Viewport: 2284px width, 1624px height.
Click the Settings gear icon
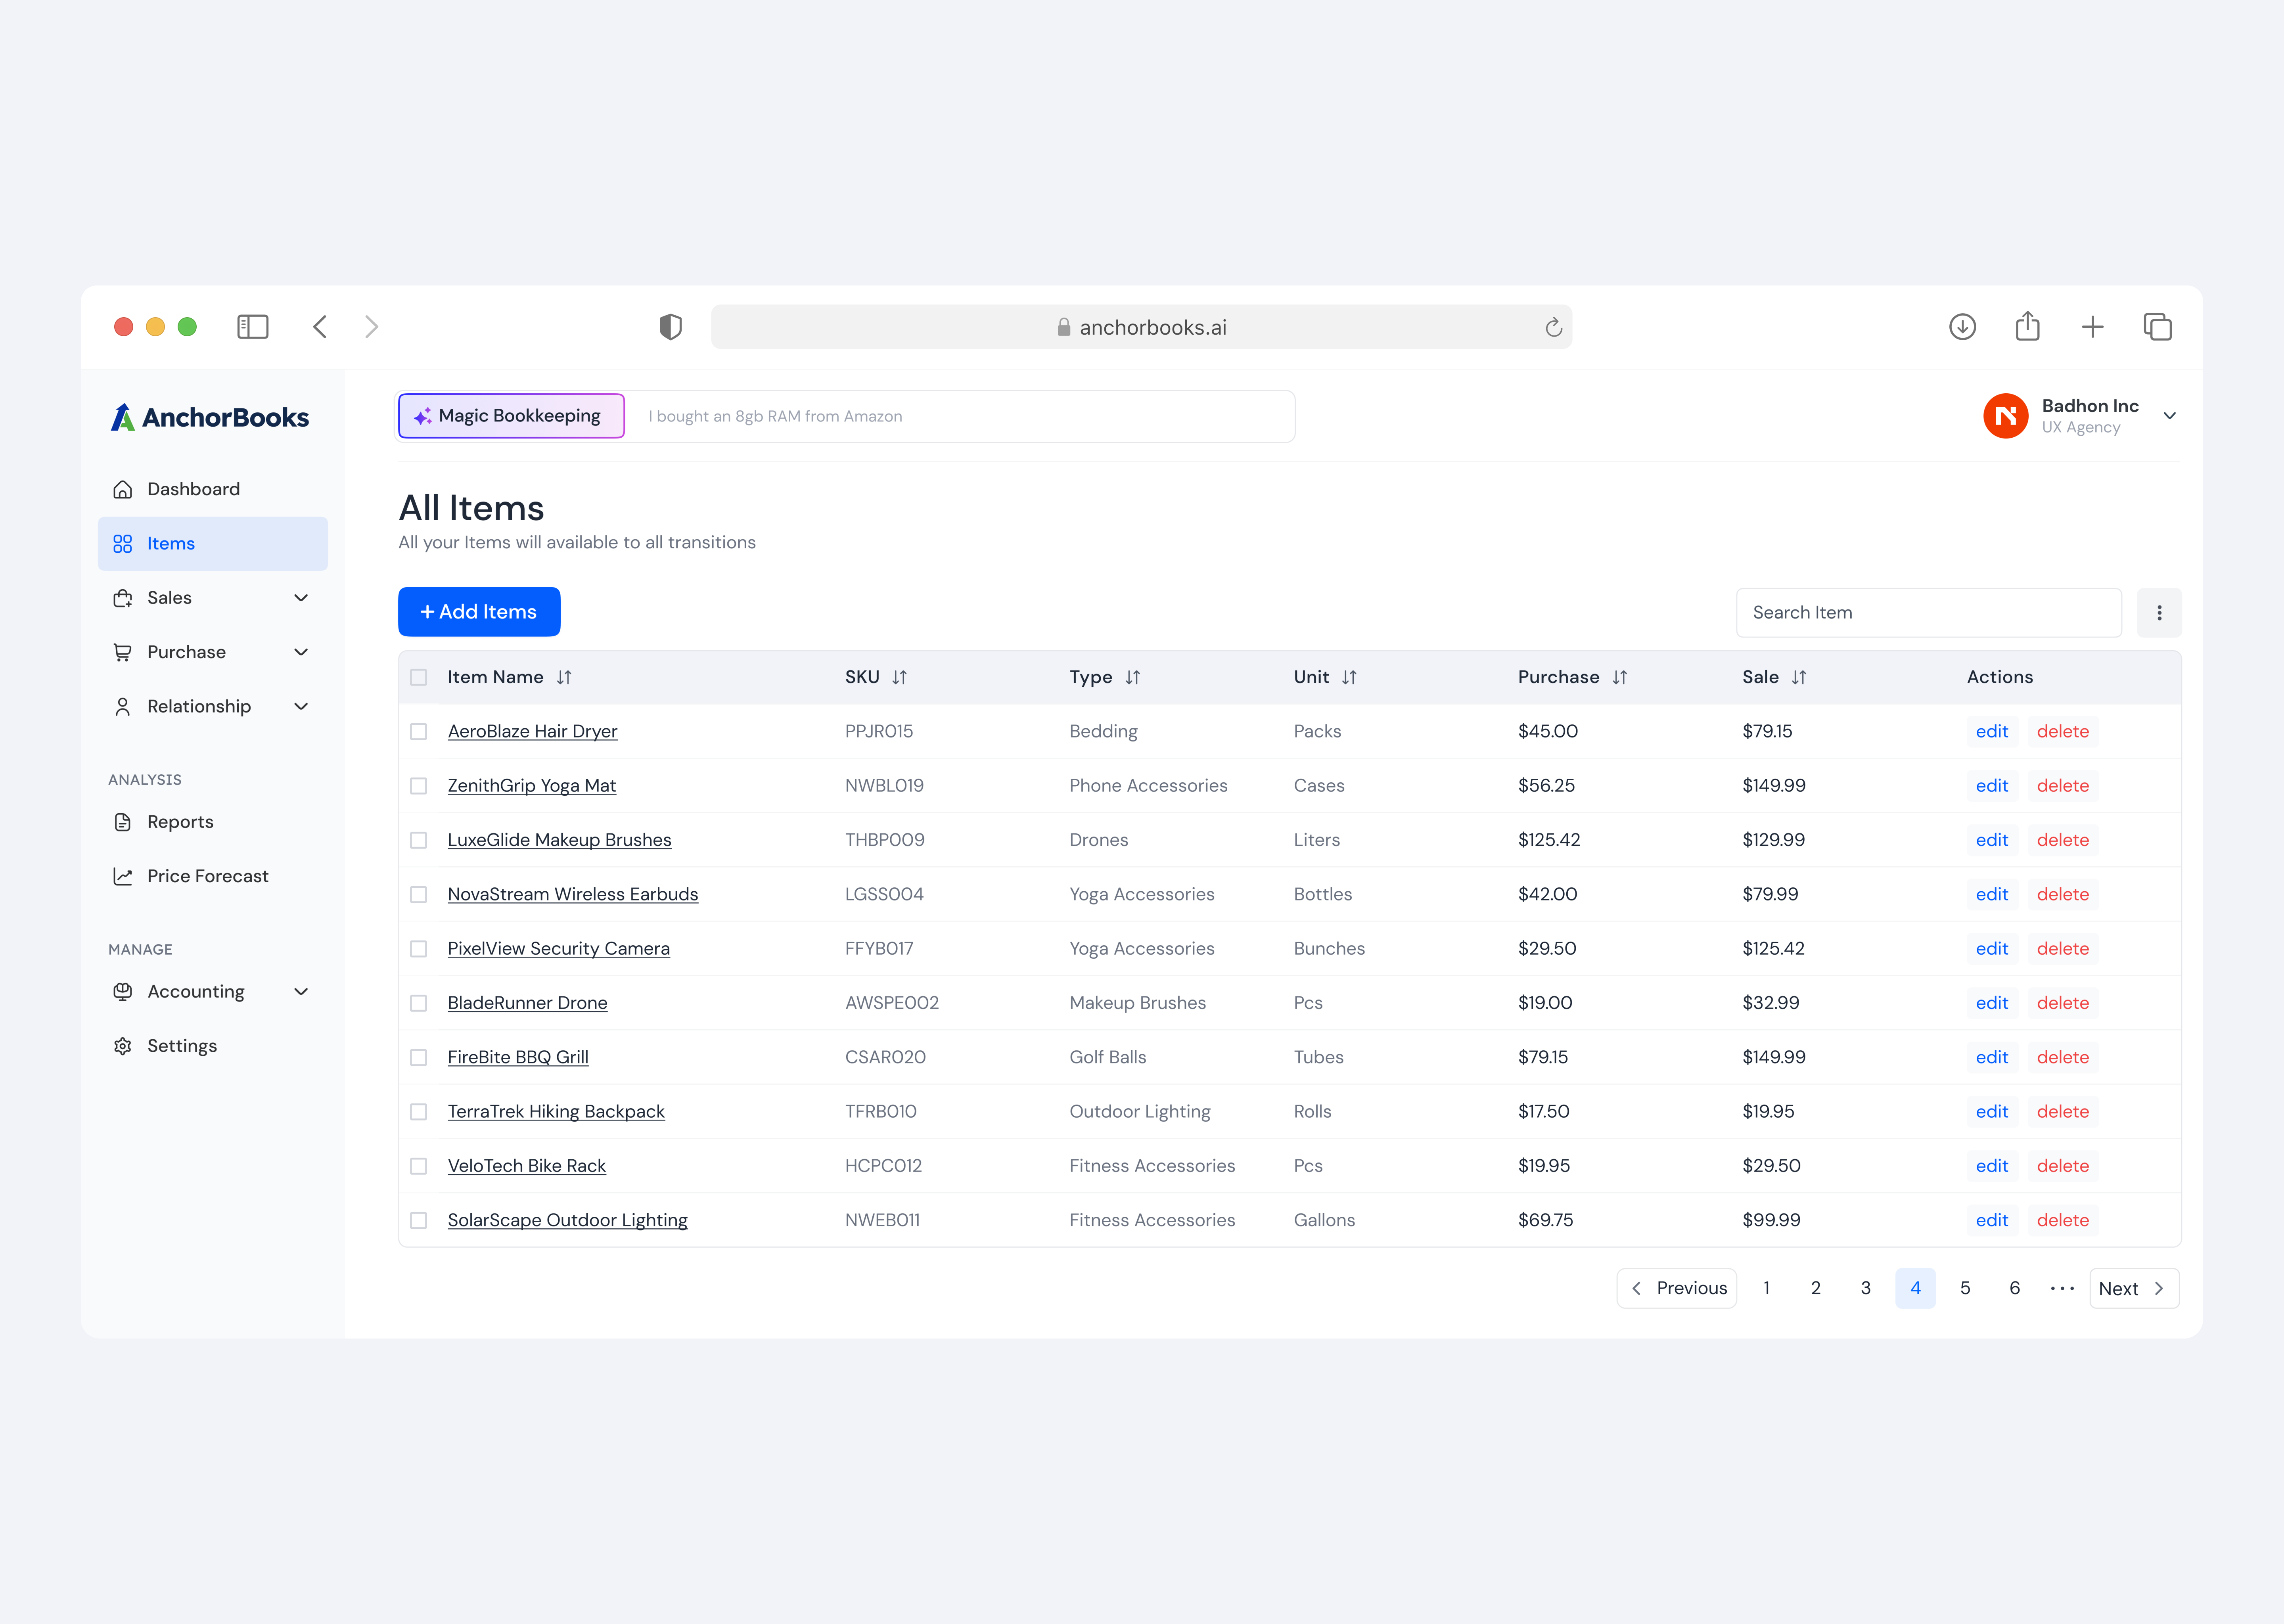click(x=122, y=1045)
